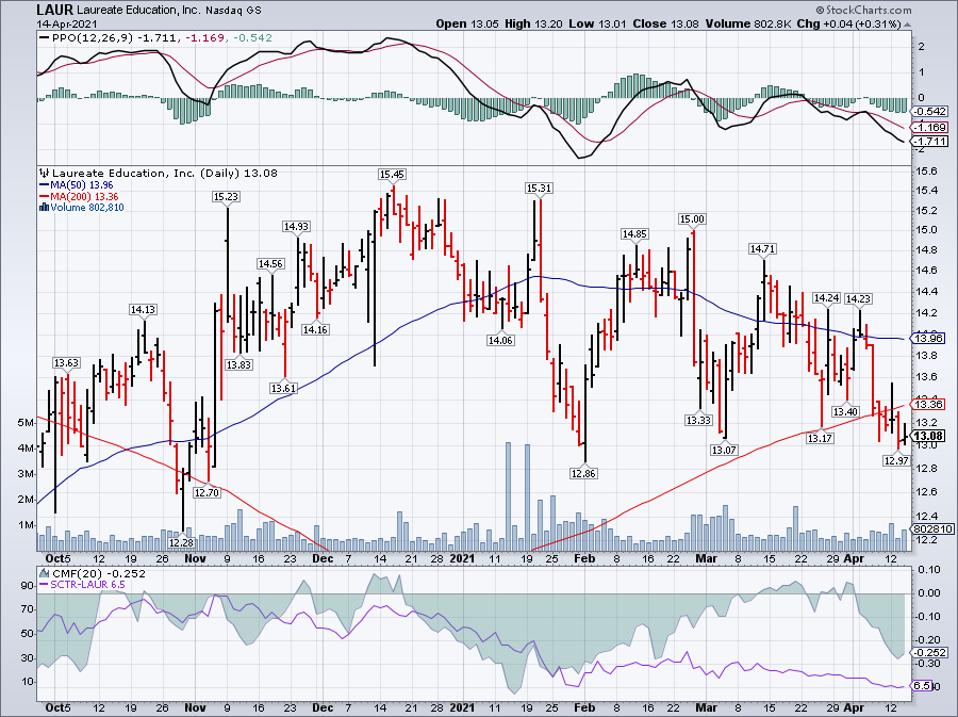
Task: Click the 15.23 price annotation
Action: pos(225,197)
